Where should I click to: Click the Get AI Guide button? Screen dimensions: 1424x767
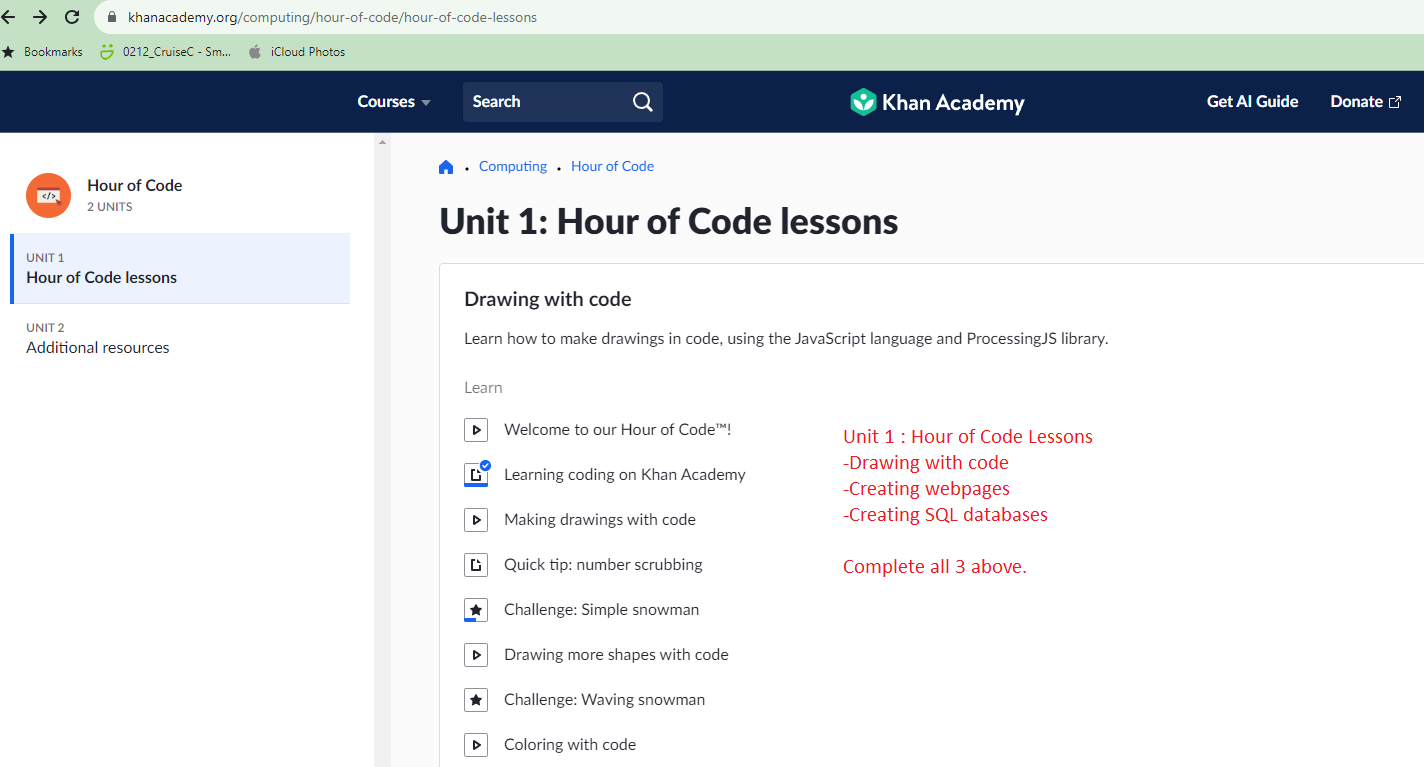(1252, 102)
